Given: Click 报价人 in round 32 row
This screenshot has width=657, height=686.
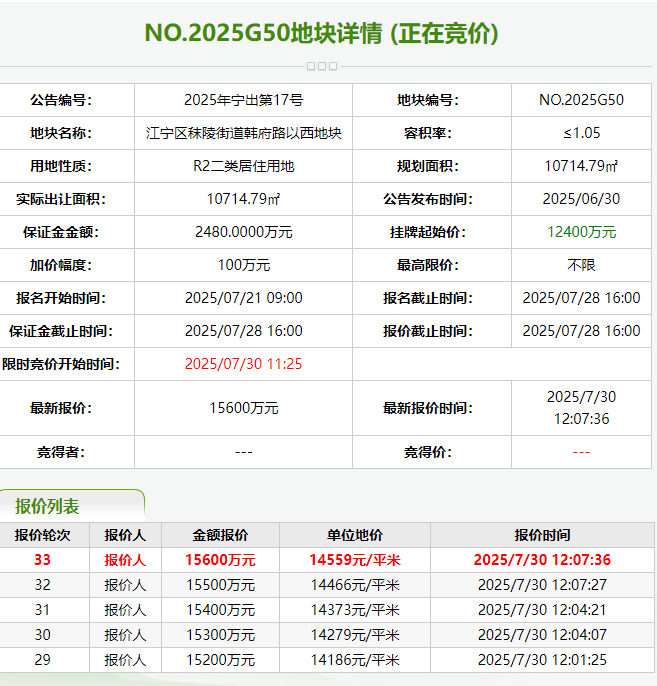Looking at the screenshot, I should [x=125, y=585].
